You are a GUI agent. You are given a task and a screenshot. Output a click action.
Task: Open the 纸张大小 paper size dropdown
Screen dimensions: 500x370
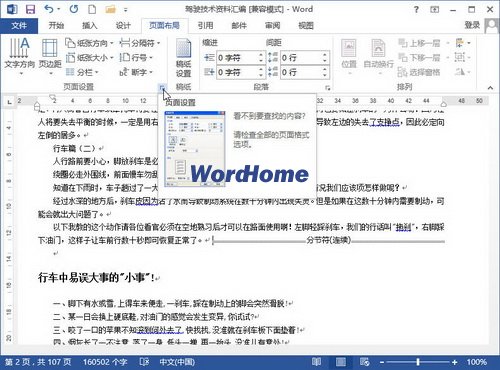pyautogui.click(x=89, y=58)
